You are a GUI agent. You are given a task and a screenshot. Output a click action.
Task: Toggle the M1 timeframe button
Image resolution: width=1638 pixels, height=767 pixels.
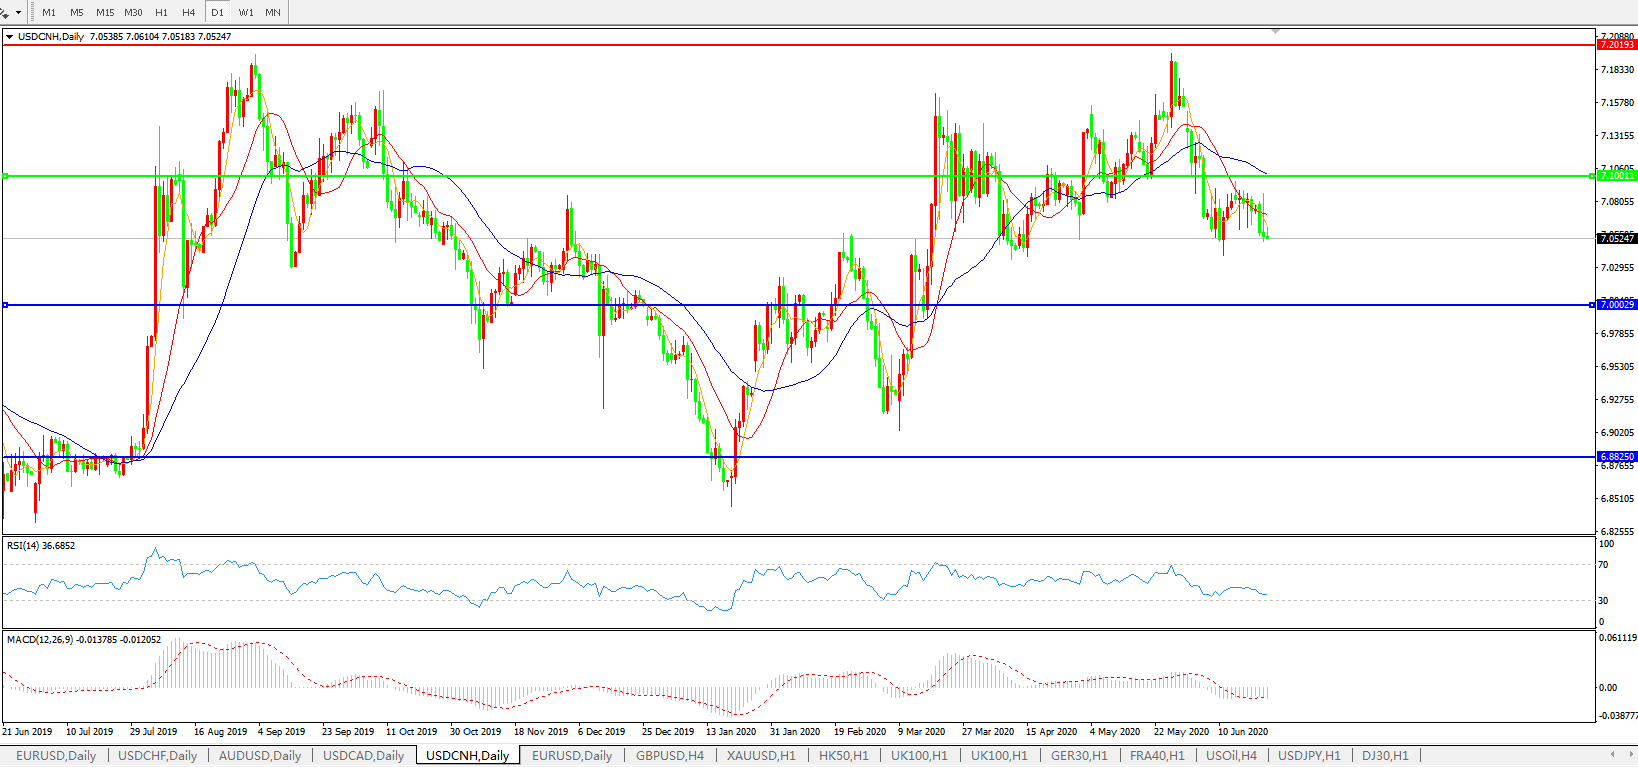[x=49, y=12]
